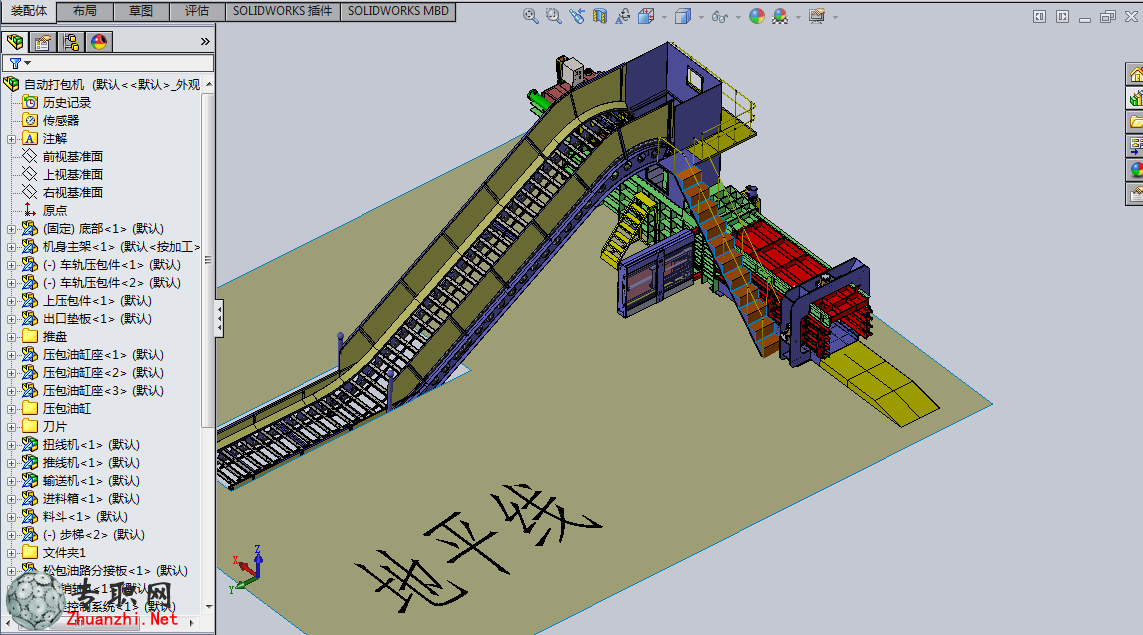
Task: Click the tree filter funnel icon
Action: click(15, 63)
